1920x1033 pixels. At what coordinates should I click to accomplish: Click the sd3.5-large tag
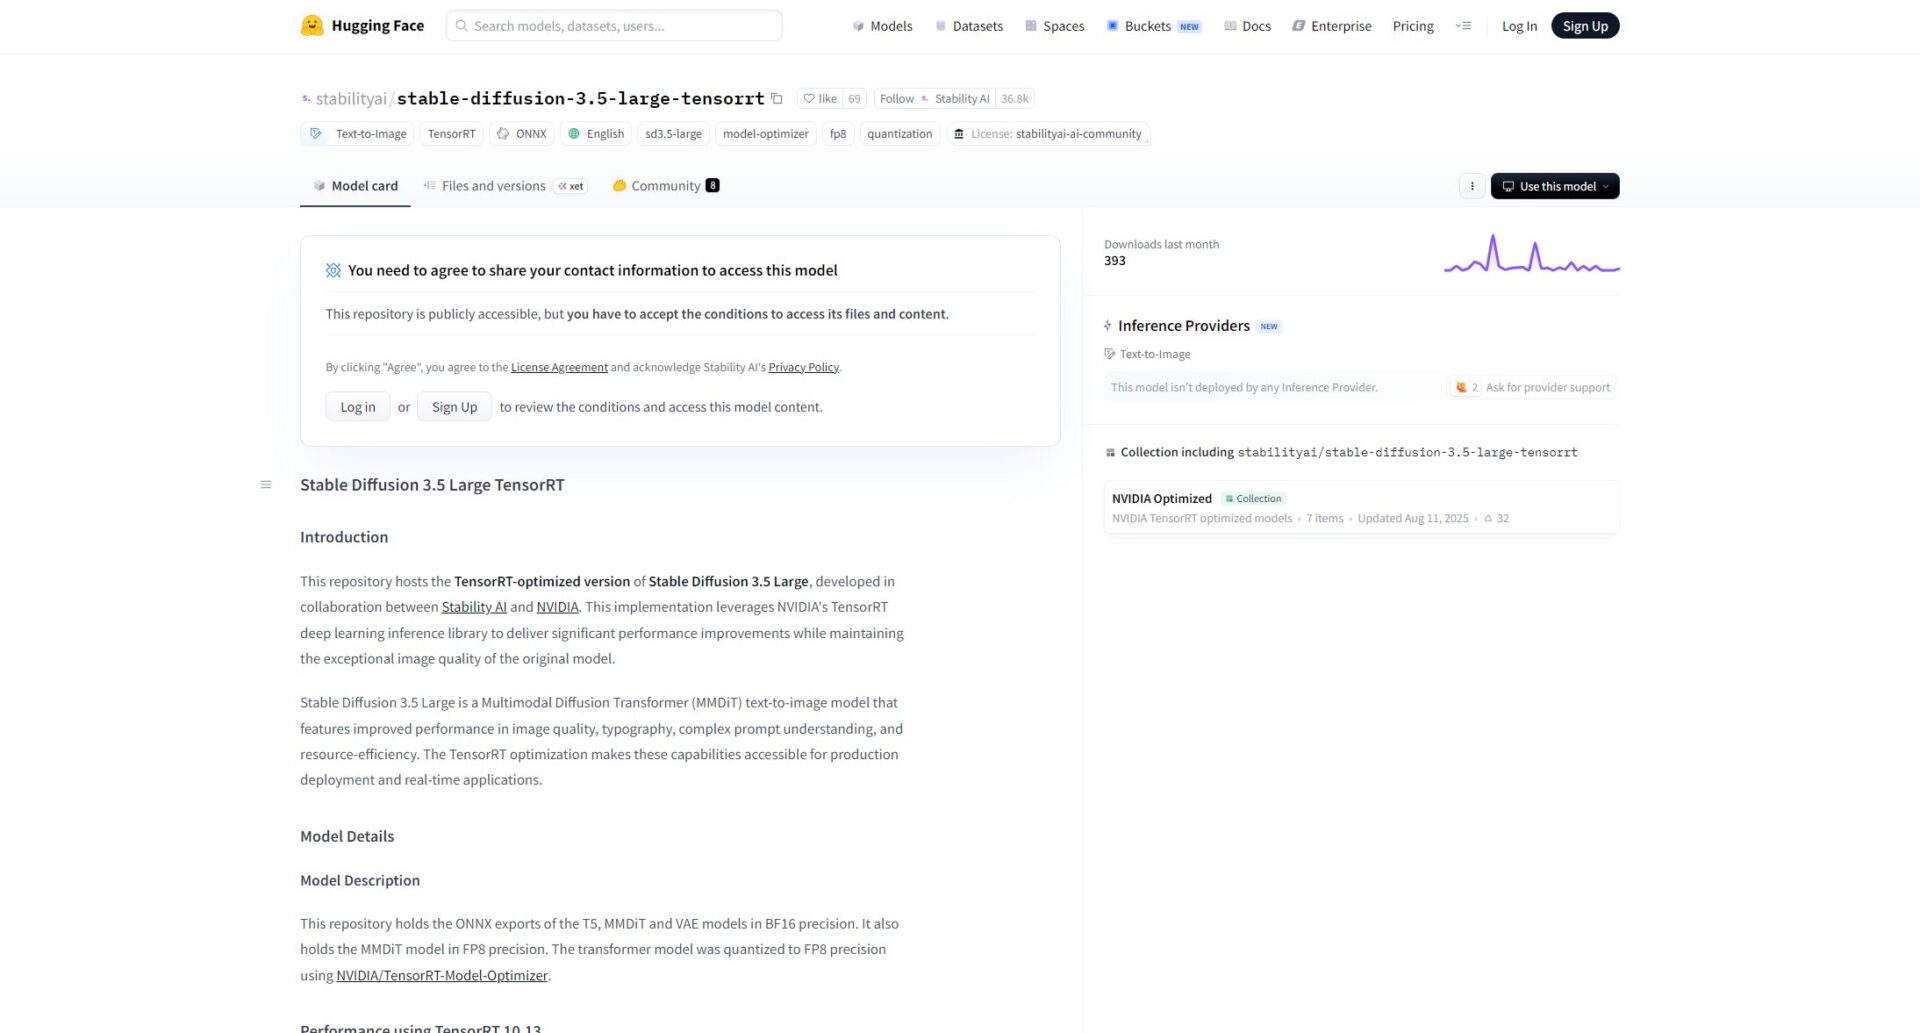673,134
